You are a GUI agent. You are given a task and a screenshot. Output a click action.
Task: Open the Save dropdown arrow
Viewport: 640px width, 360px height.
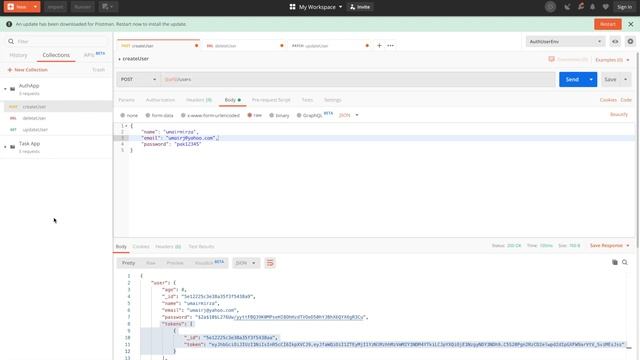point(625,79)
